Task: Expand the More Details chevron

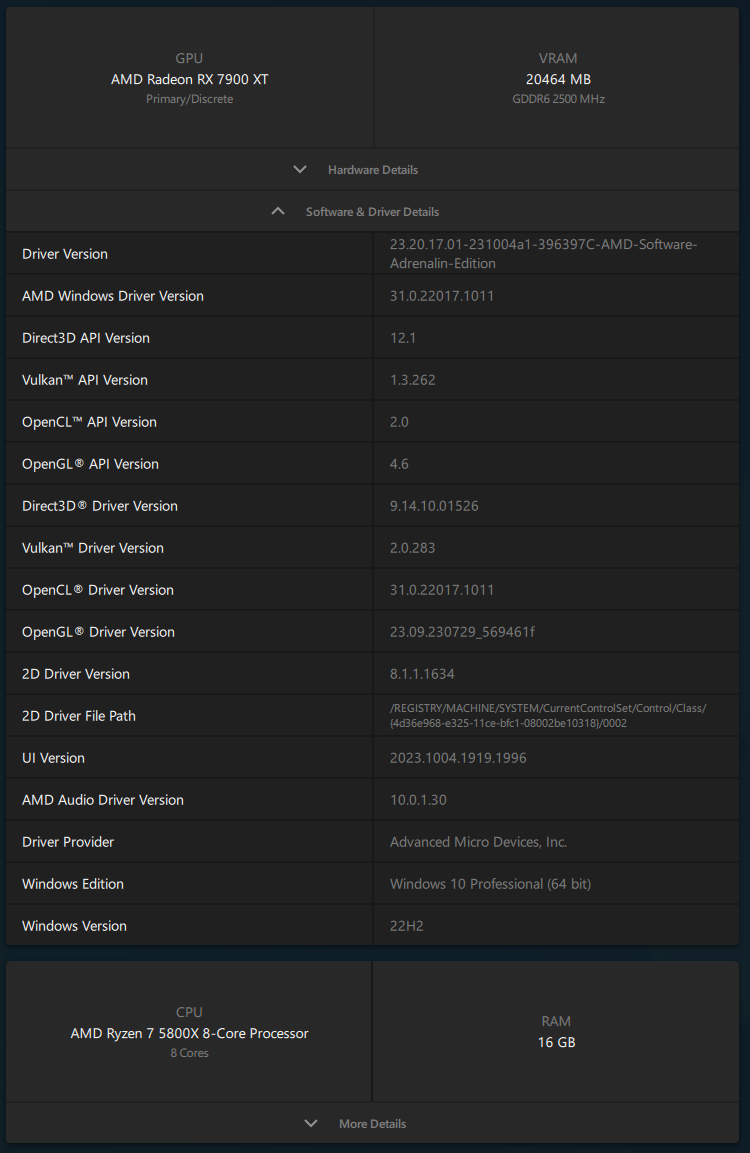Action: click(x=311, y=1123)
